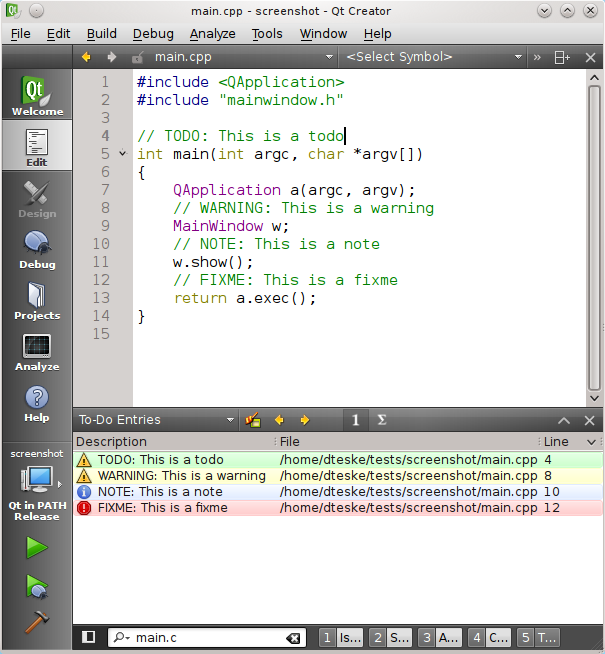Open the Help menu in menu bar
Viewport: 605px width, 654px height.
click(377, 33)
